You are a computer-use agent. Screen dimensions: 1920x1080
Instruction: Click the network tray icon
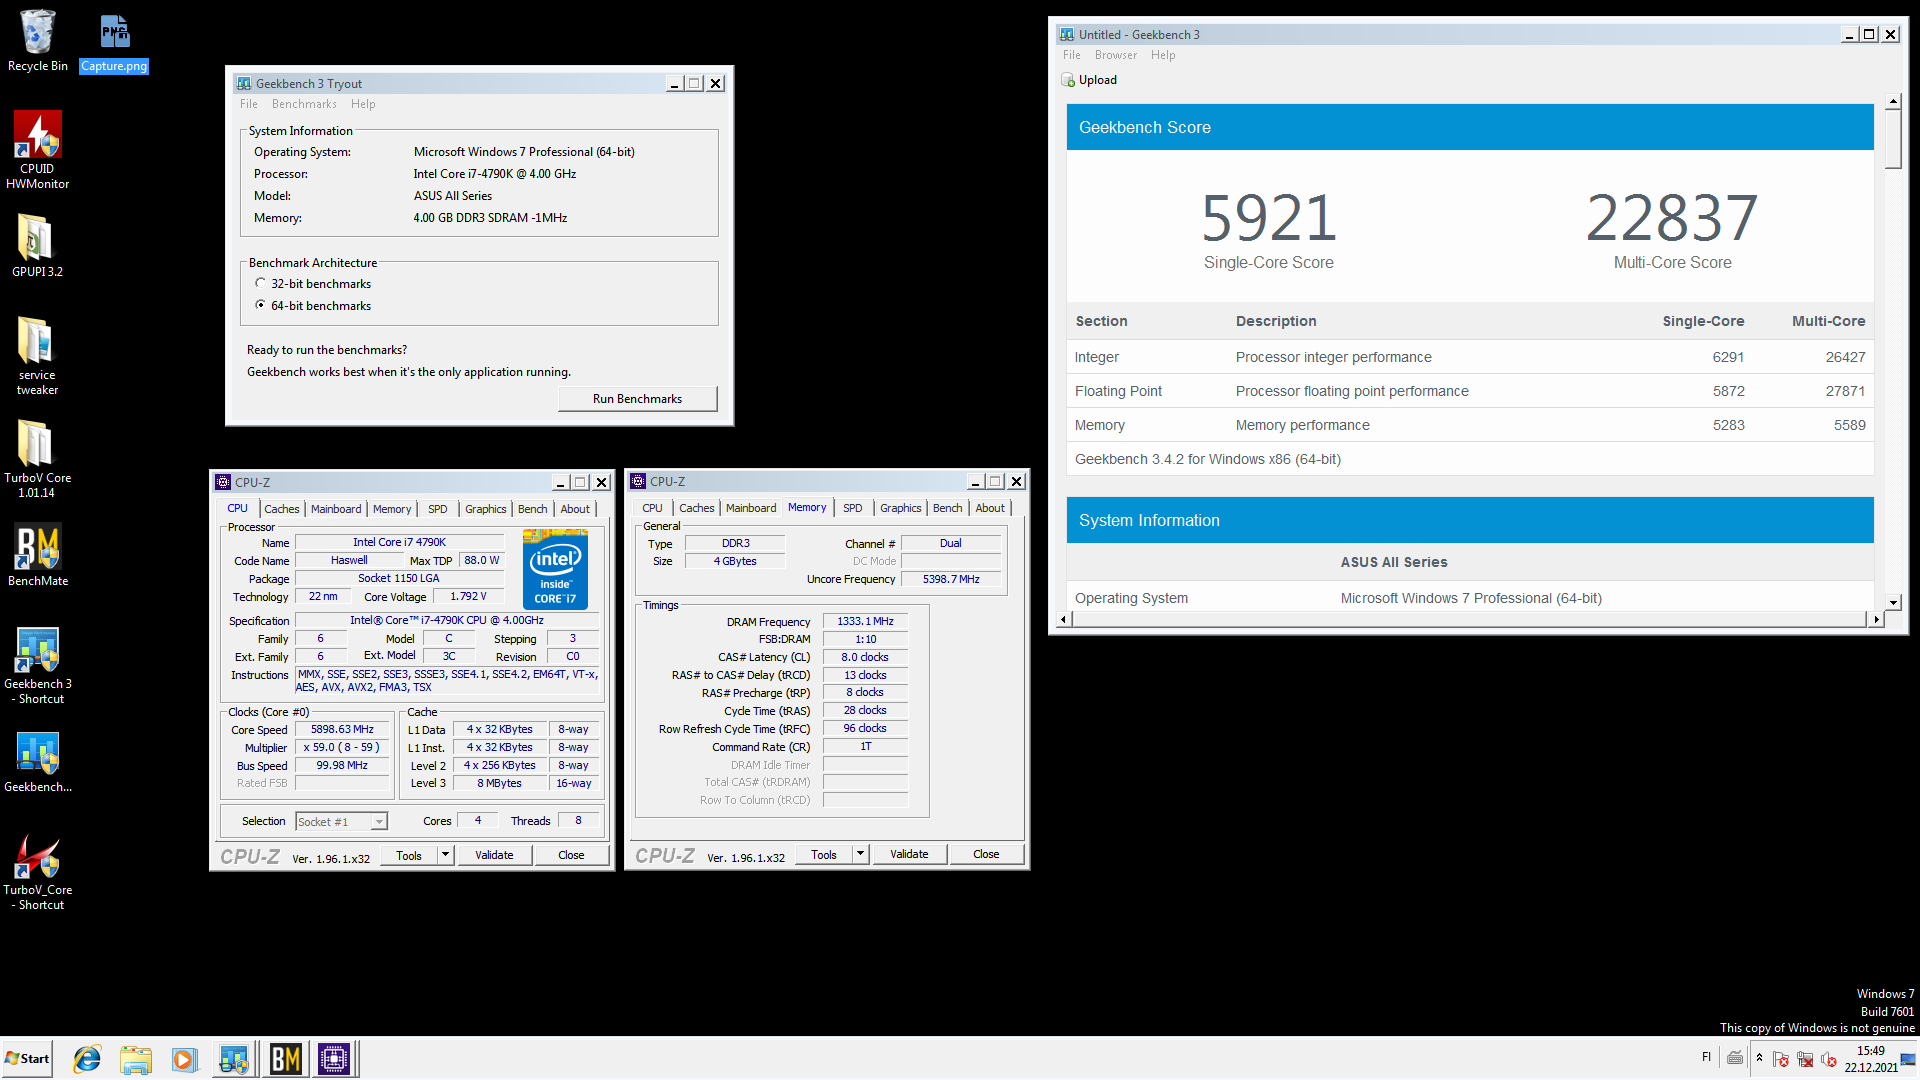1805,1059
